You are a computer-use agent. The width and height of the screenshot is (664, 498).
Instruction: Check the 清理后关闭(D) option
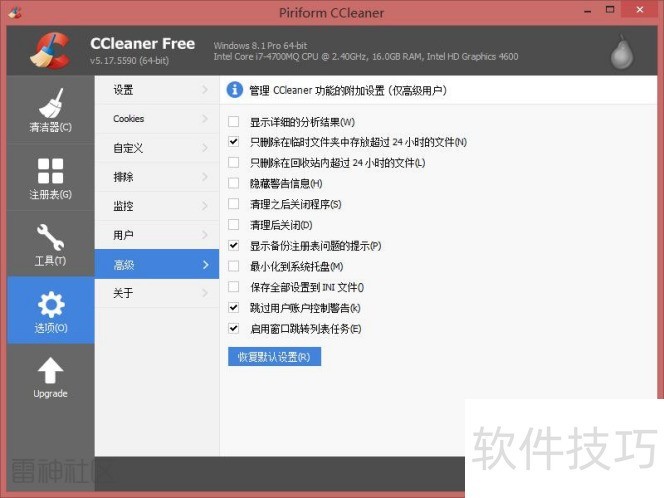(233, 224)
